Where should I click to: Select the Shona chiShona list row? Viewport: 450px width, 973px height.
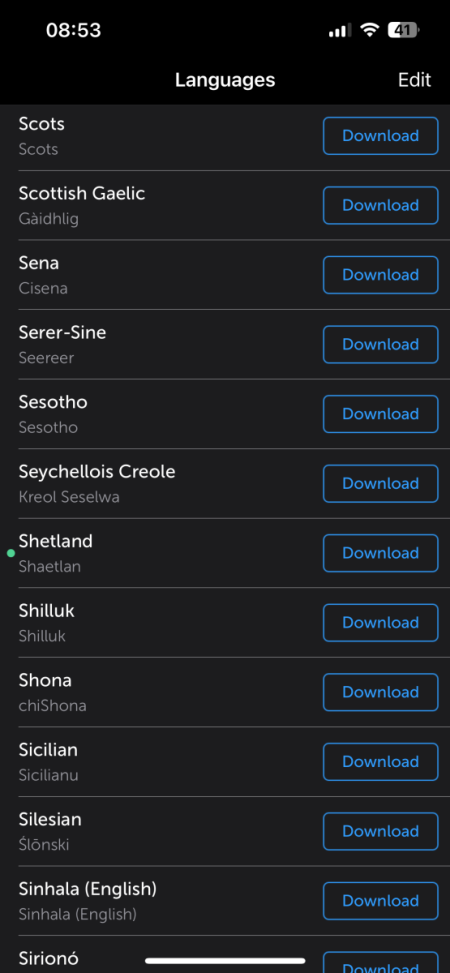coord(225,692)
